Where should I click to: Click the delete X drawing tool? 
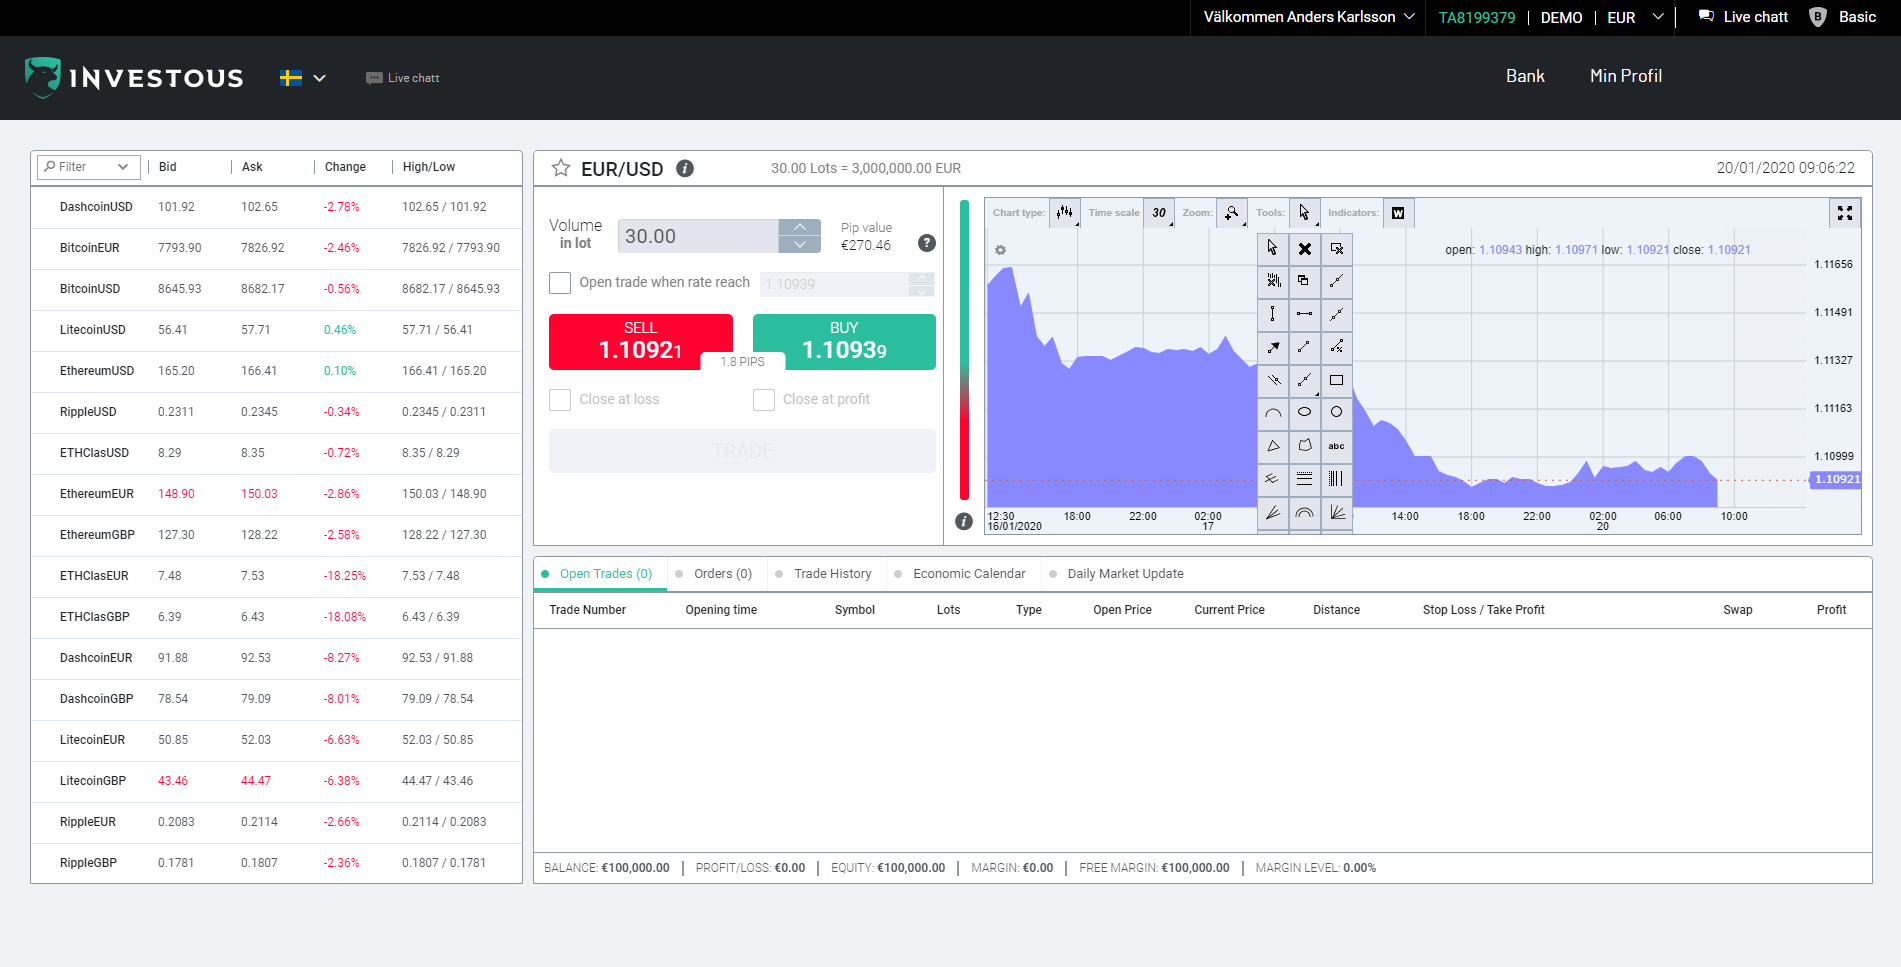(1304, 248)
